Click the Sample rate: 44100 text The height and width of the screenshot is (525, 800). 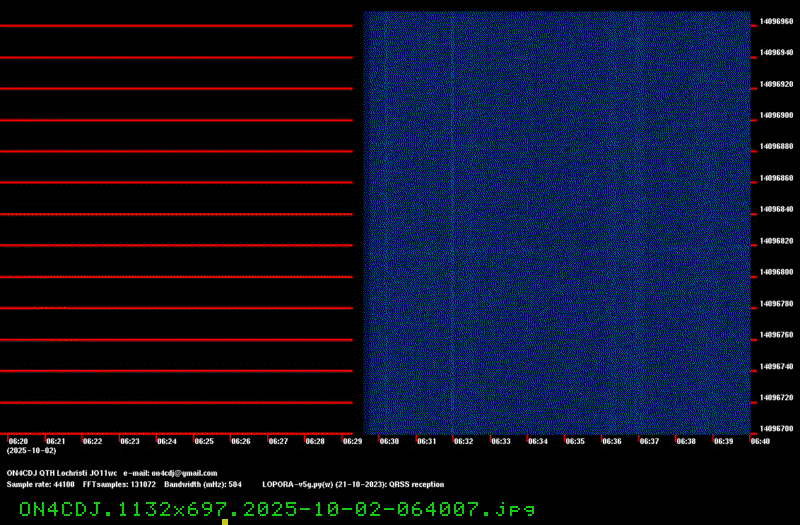coord(41,484)
